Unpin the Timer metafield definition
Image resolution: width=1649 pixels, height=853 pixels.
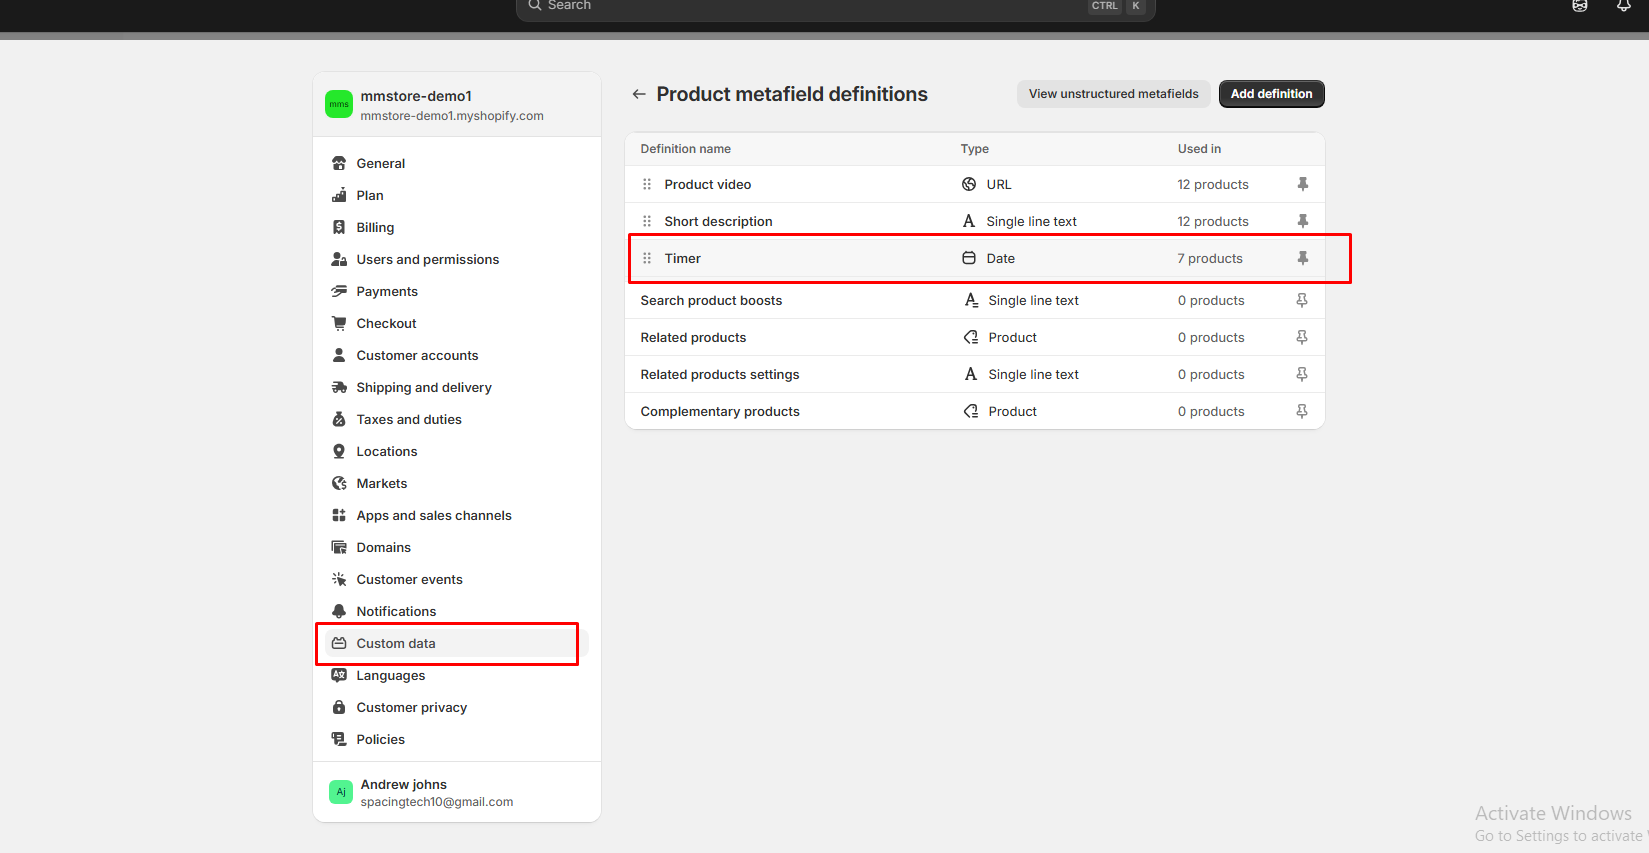point(1302,258)
